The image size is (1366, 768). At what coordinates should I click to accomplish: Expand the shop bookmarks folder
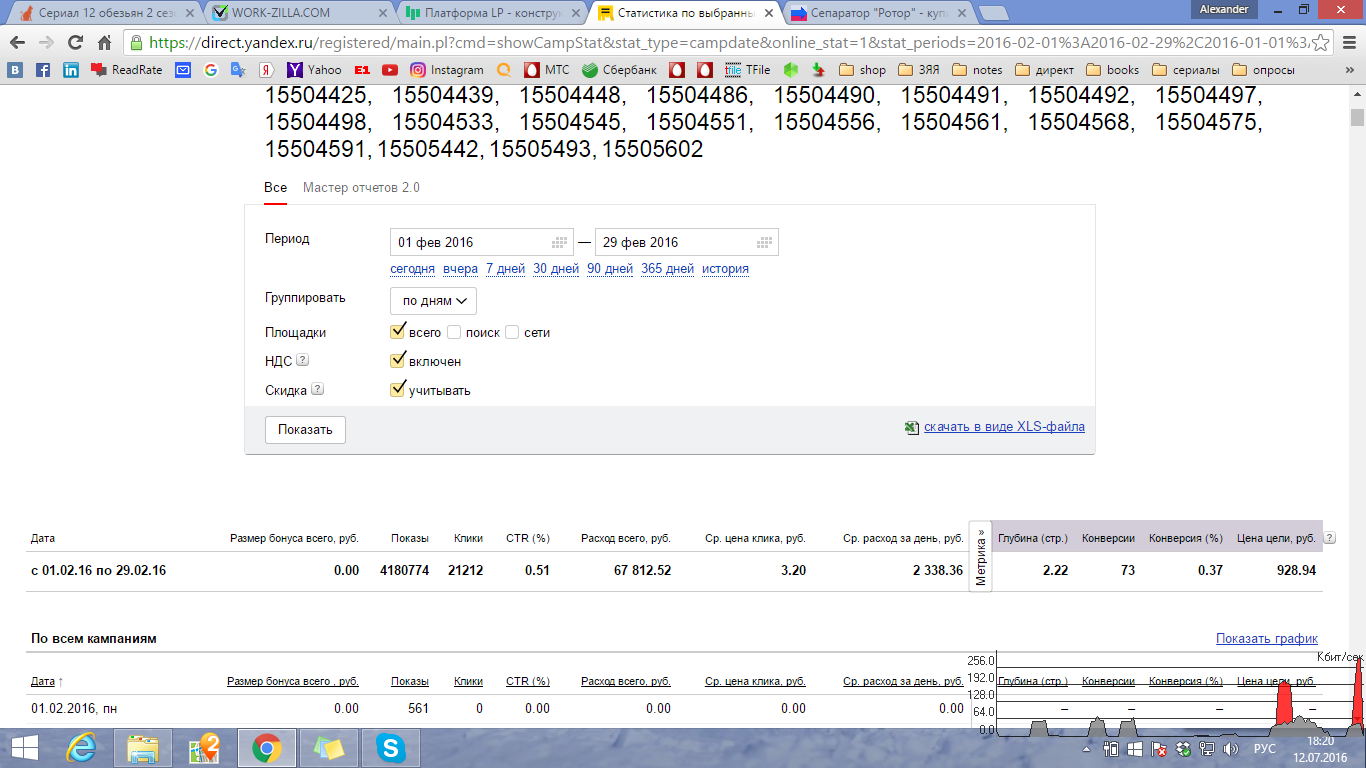(x=862, y=70)
